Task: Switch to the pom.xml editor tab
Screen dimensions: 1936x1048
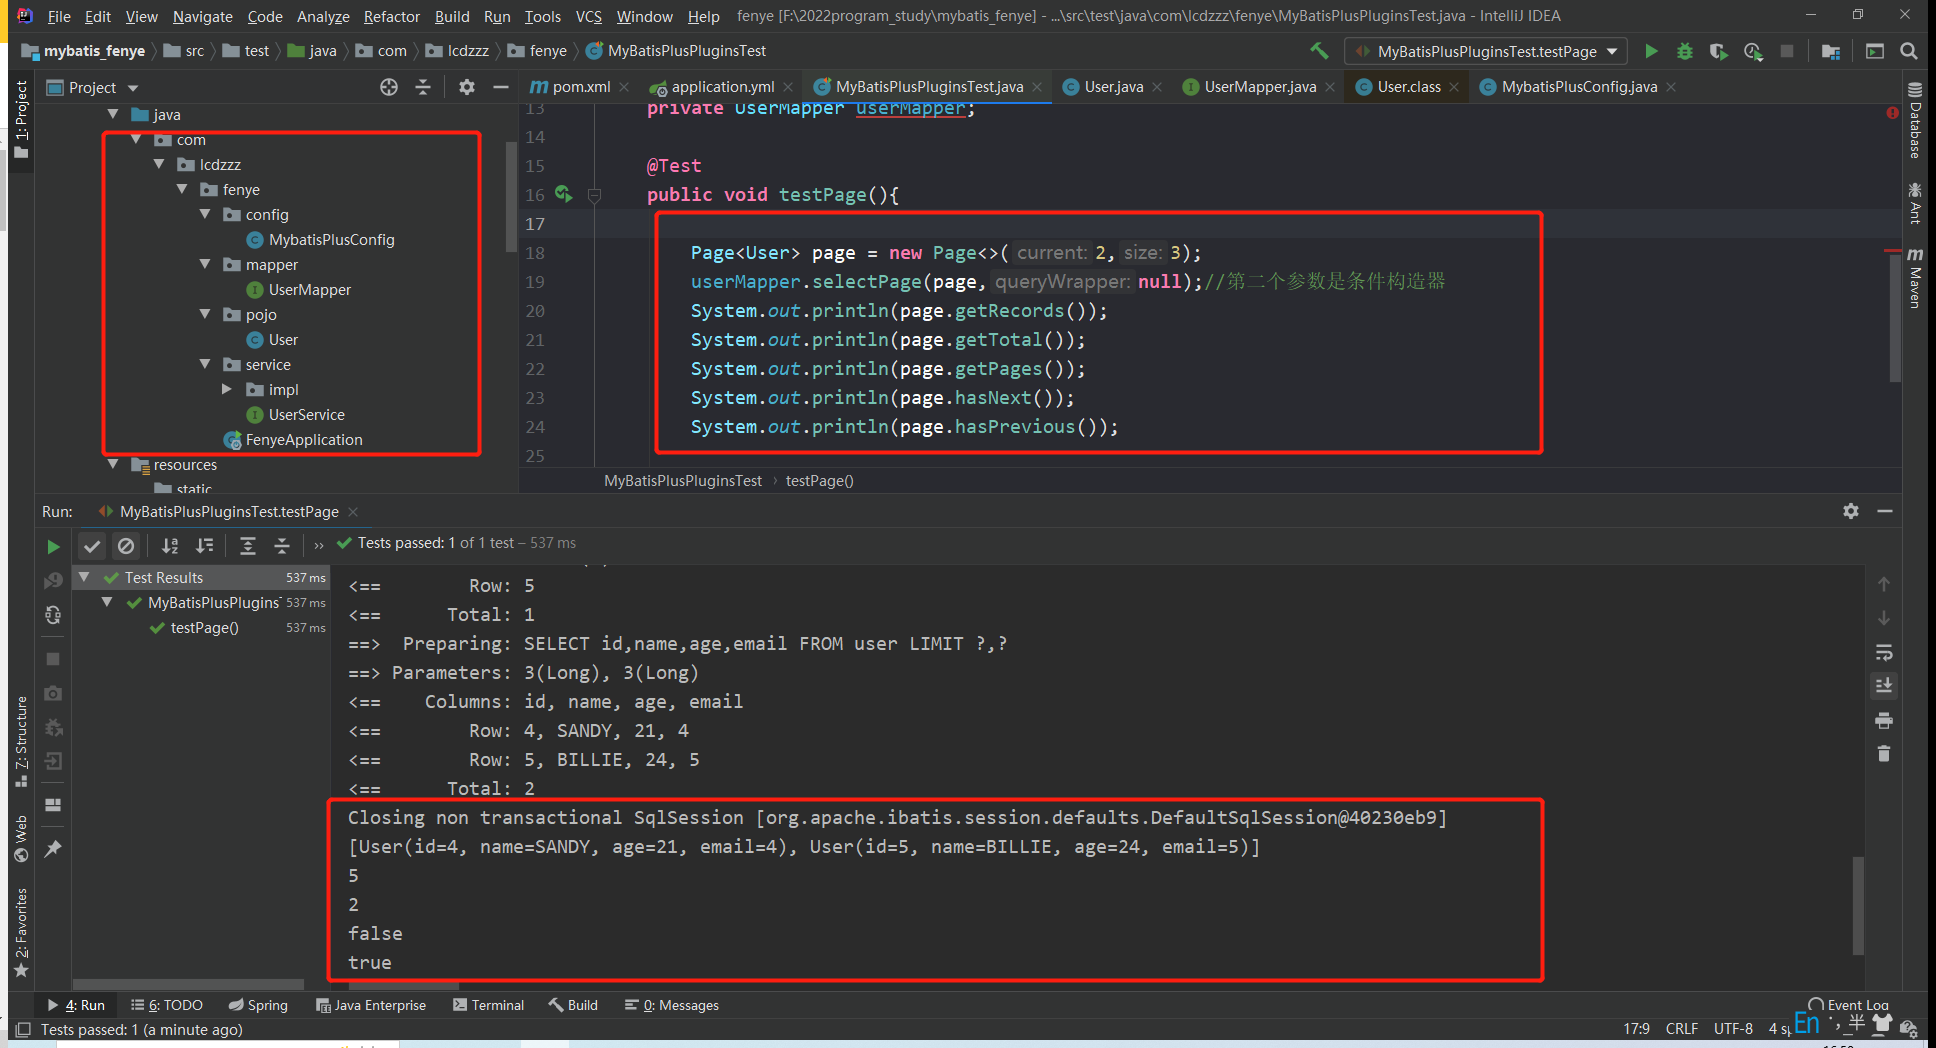Action: 581,87
